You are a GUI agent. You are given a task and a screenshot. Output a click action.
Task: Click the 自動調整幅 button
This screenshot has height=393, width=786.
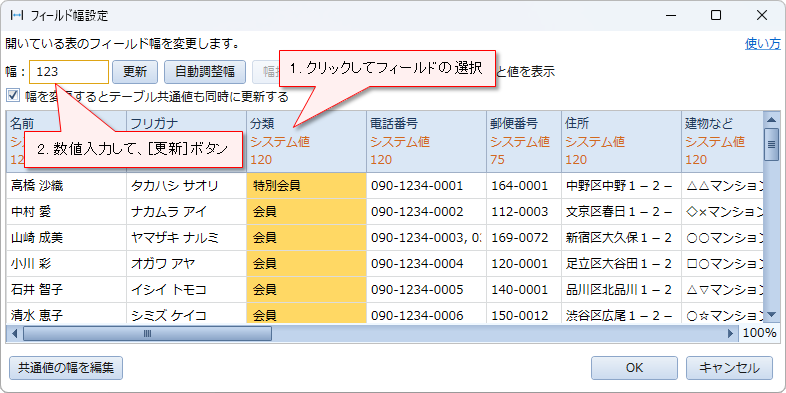[x=205, y=72]
